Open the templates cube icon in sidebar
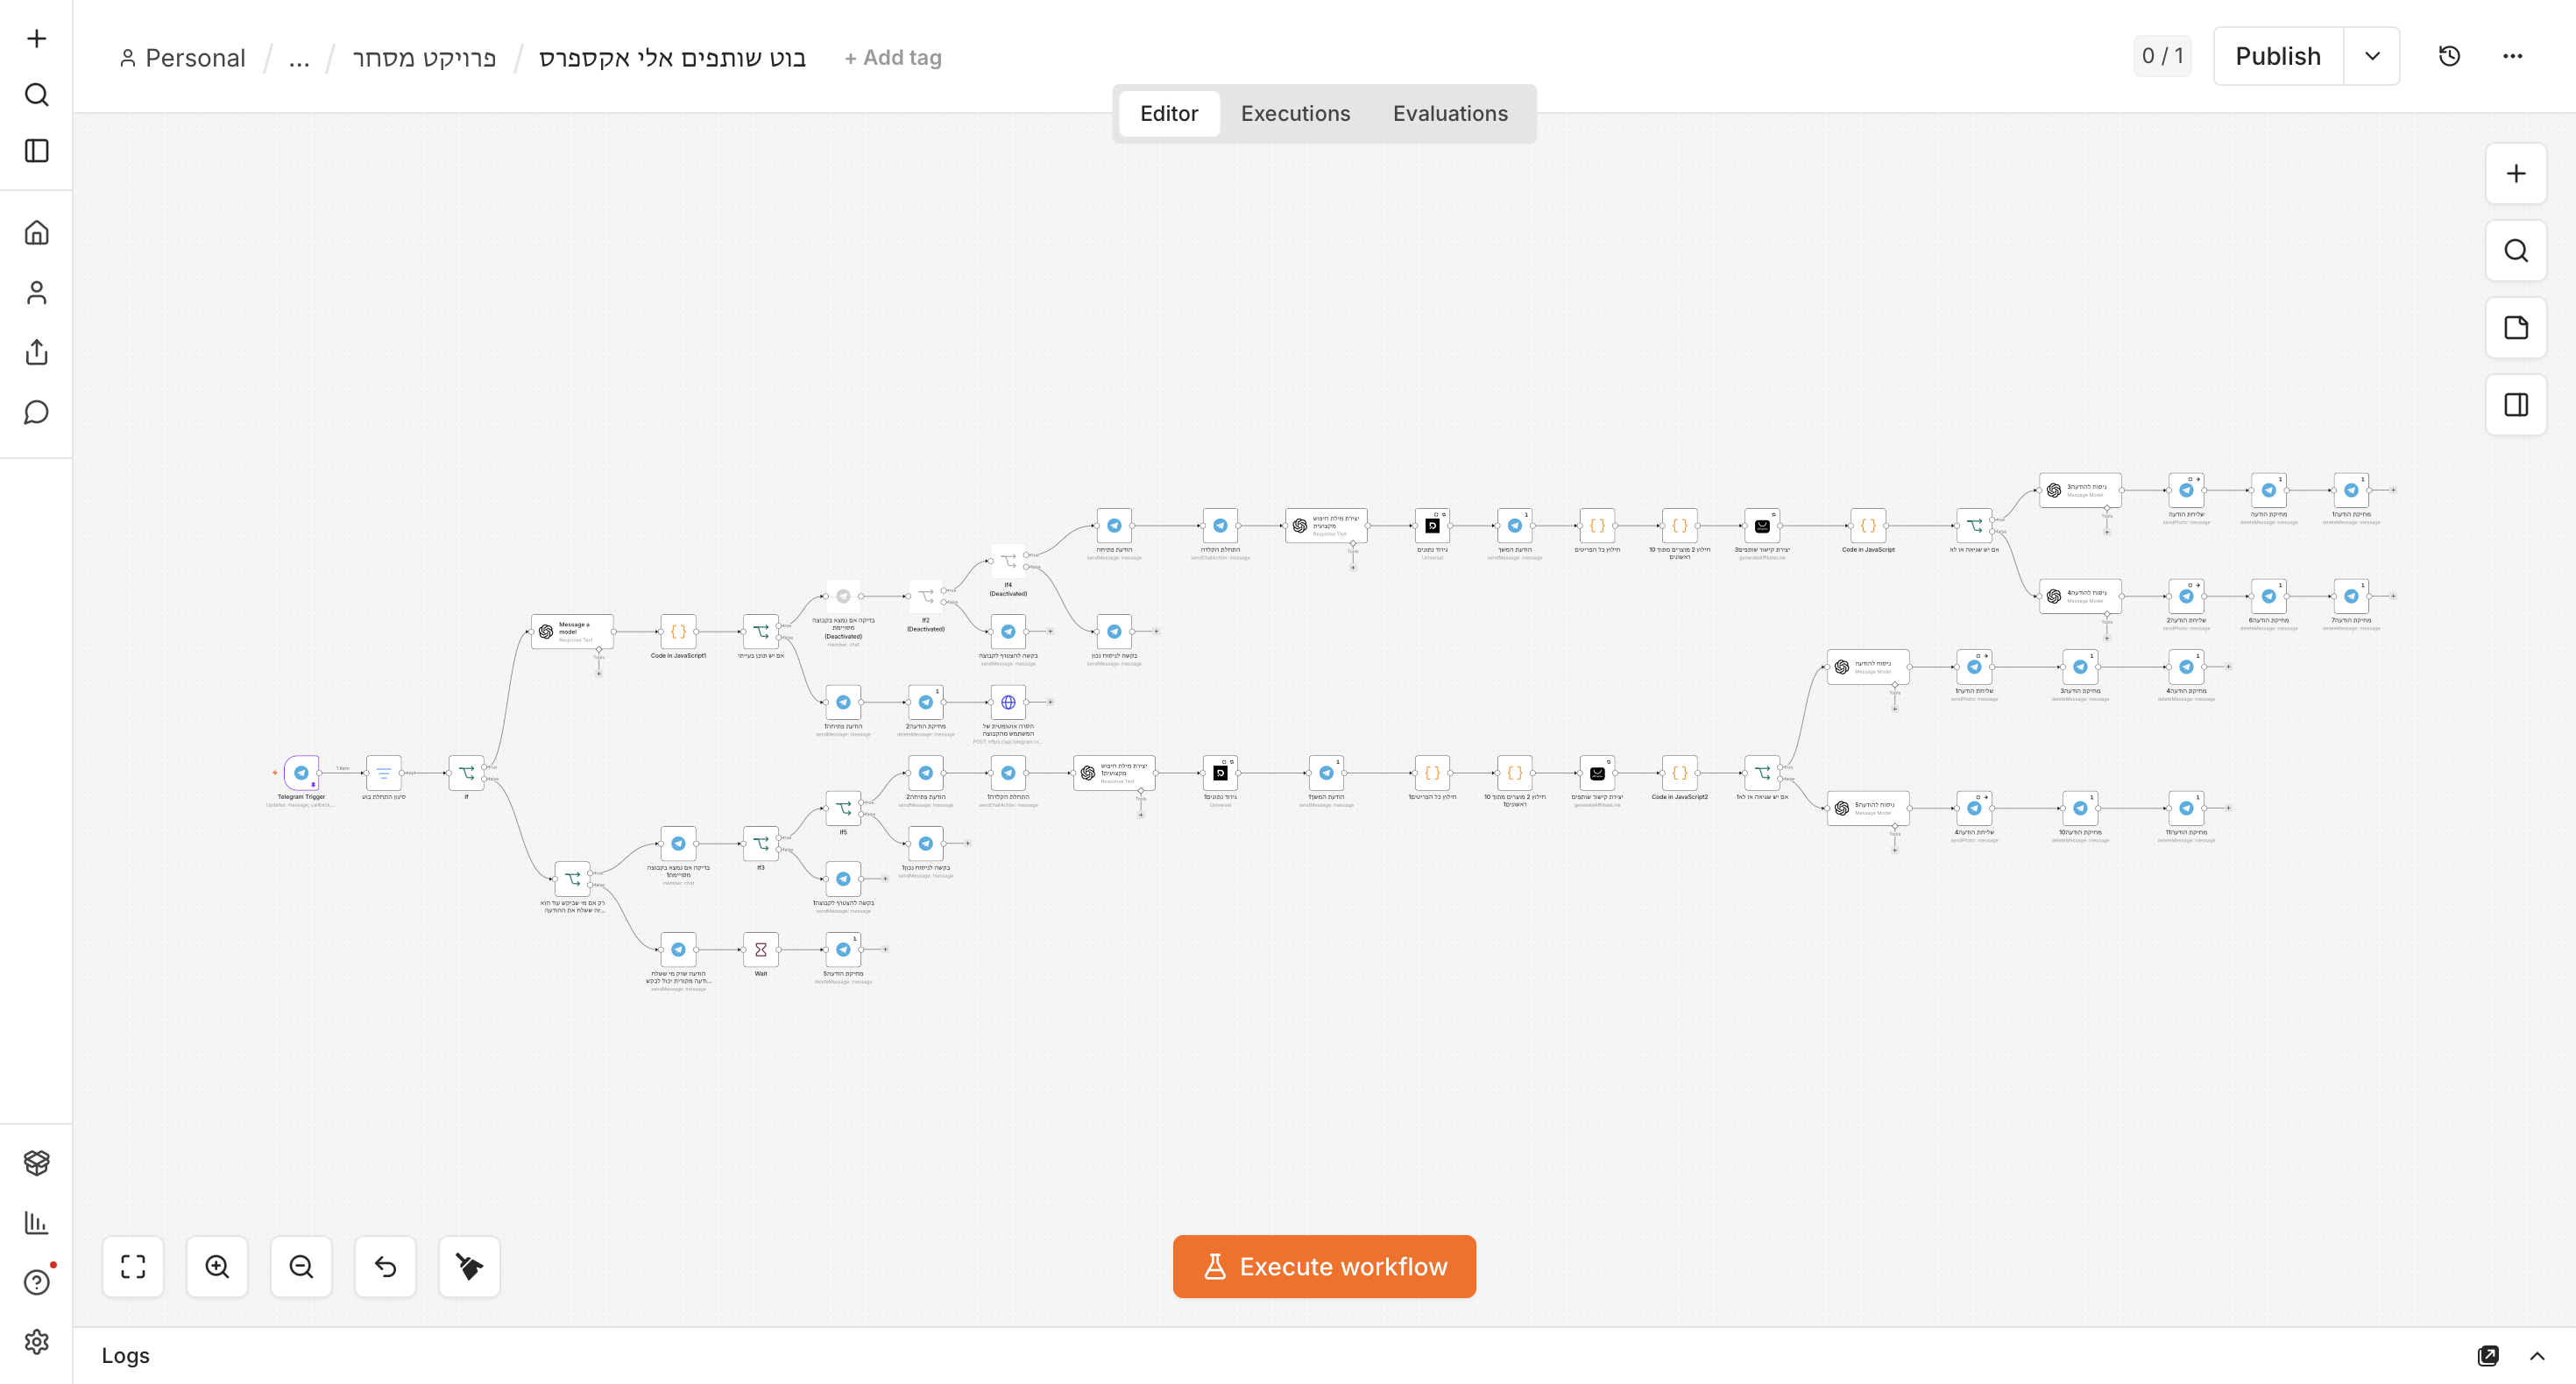The height and width of the screenshot is (1384, 2576). click(36, 1162)
